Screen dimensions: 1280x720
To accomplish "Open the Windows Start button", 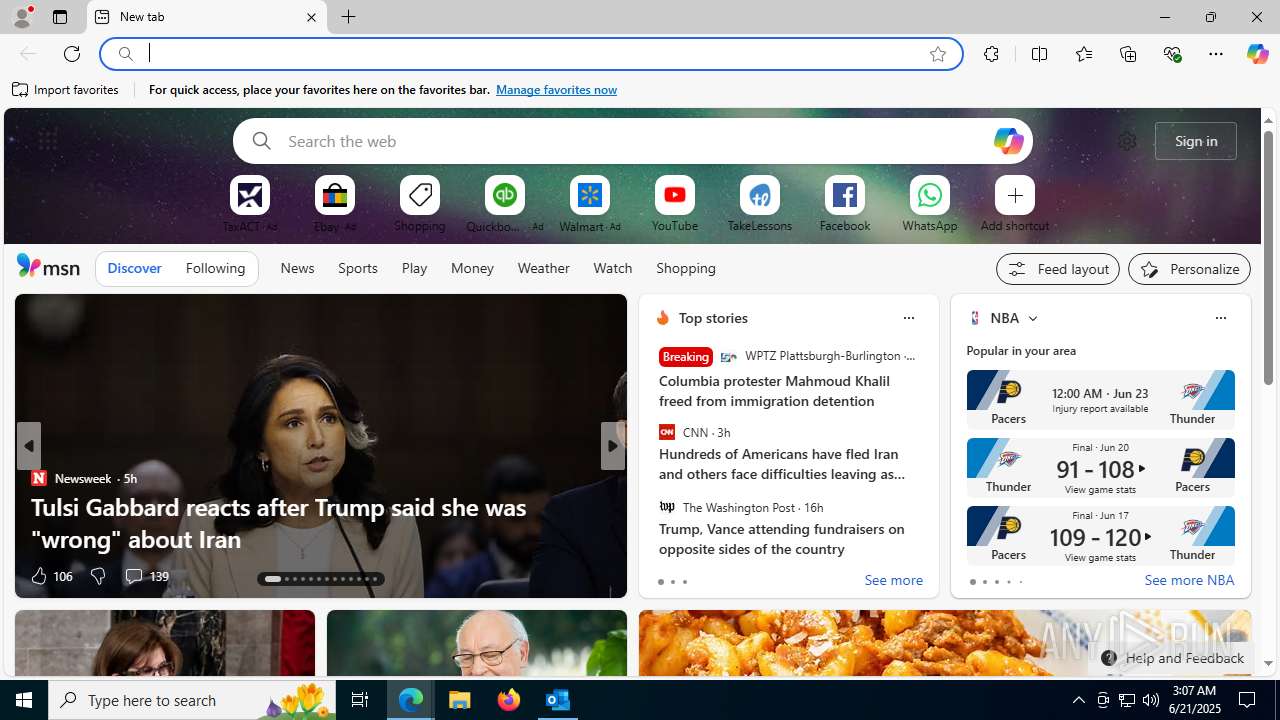I will click(24, 700).
